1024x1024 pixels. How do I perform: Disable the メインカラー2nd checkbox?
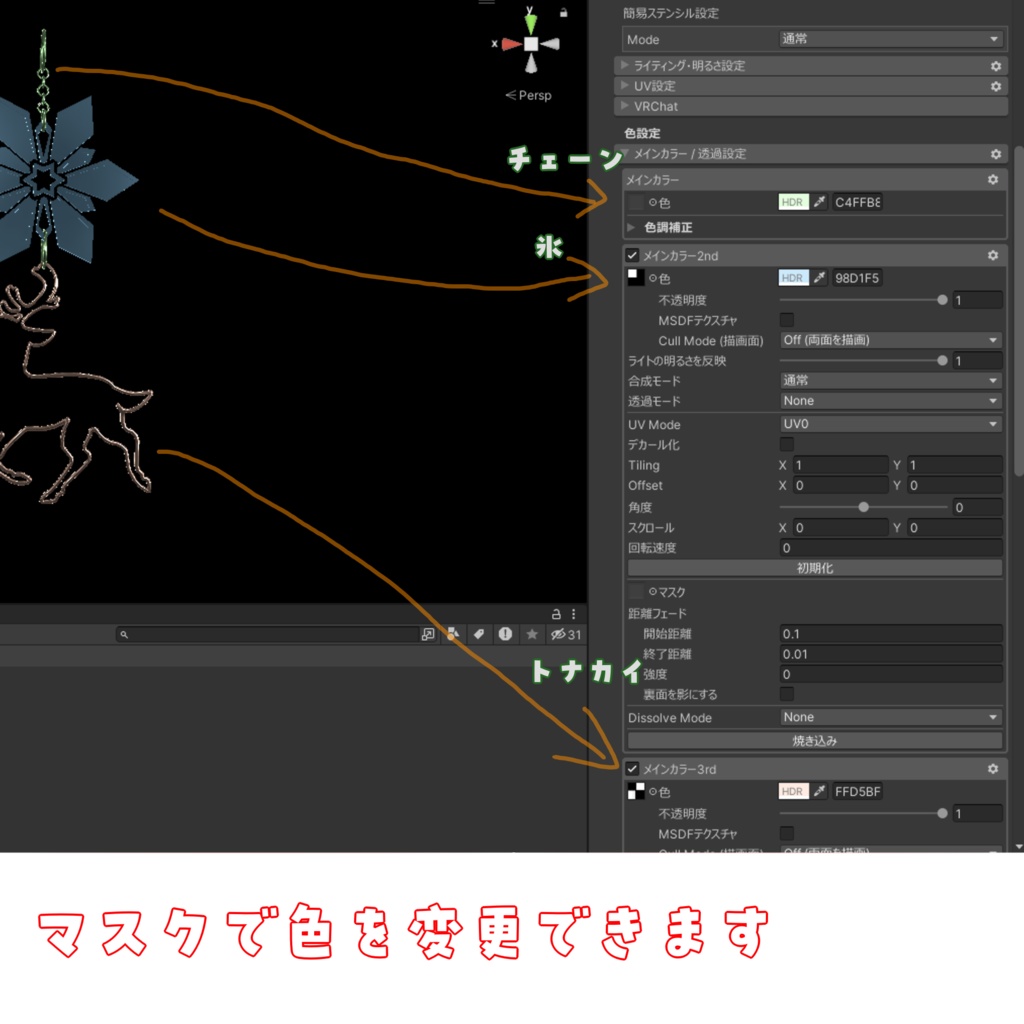click(x=632, y=255)
